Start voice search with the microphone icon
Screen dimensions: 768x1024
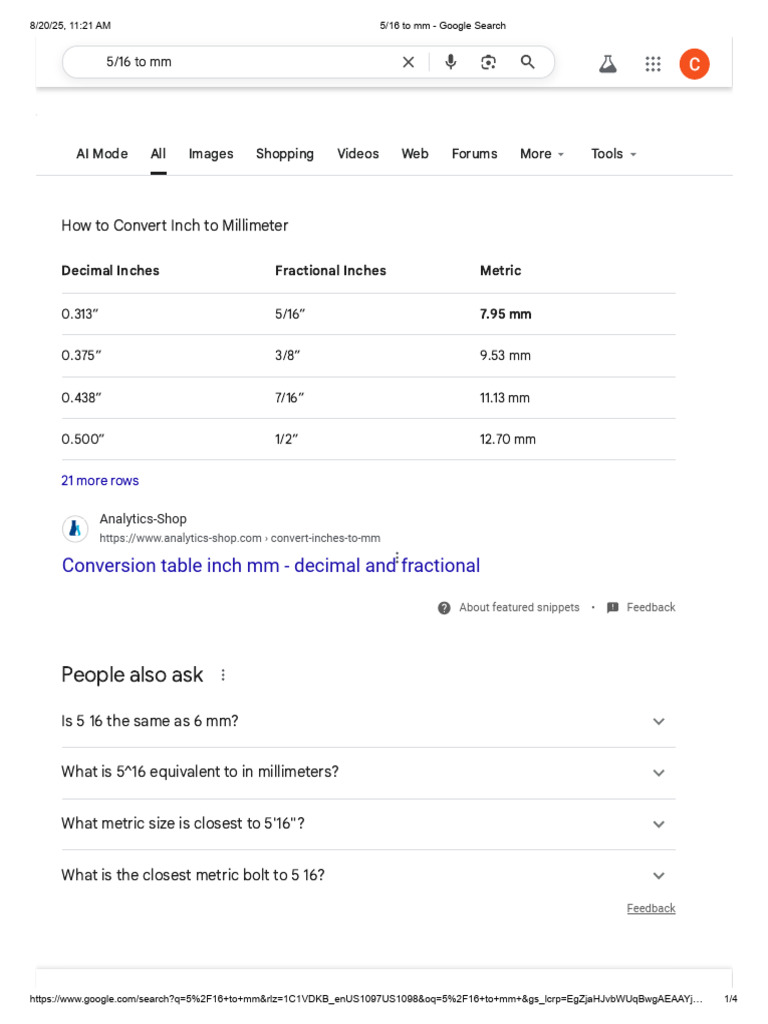tap(451, 62)
